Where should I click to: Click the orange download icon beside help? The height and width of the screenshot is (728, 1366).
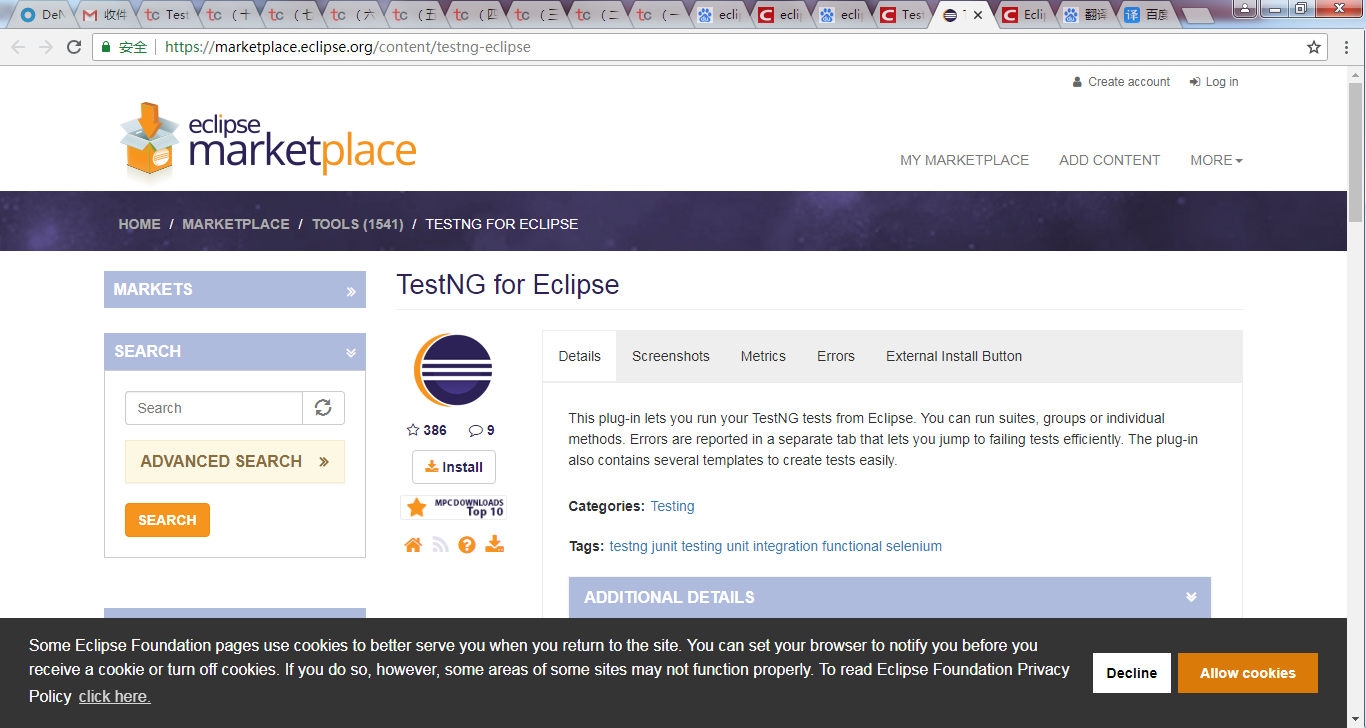click(x=495, y=544)
